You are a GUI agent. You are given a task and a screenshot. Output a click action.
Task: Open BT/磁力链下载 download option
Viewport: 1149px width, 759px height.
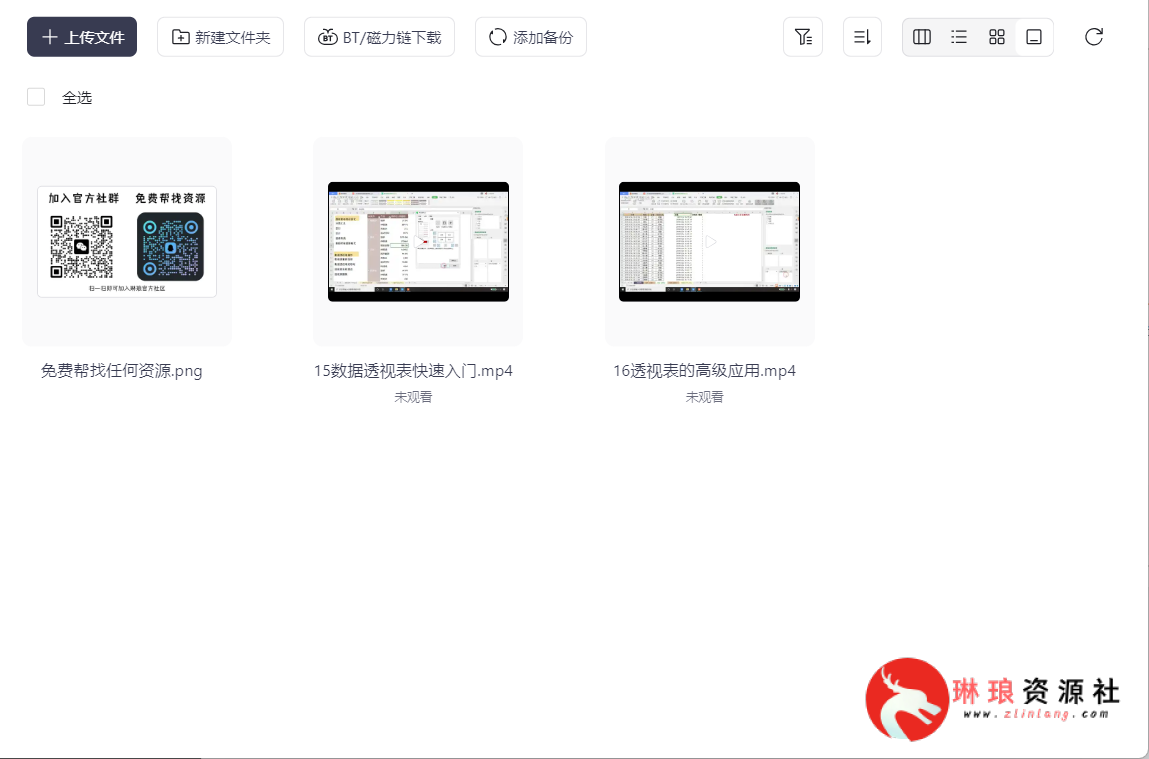[x=380, y=37]
